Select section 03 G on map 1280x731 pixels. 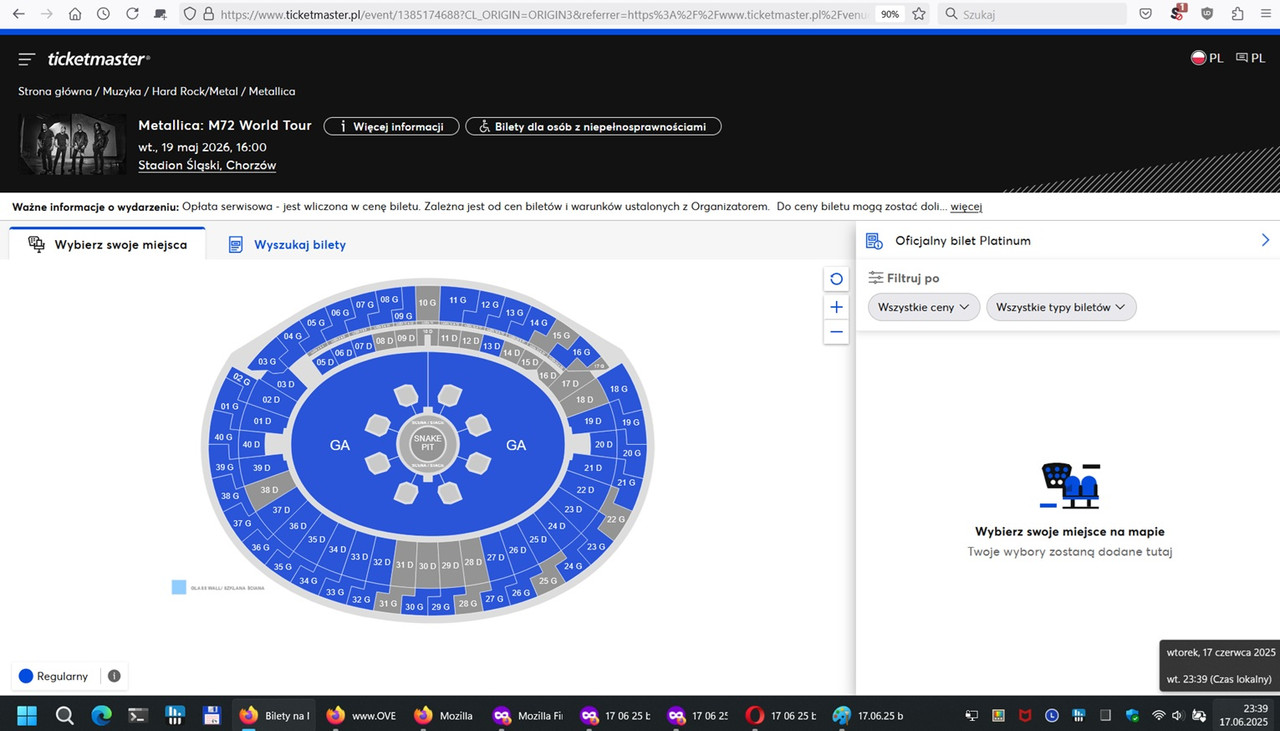(267, 361)
